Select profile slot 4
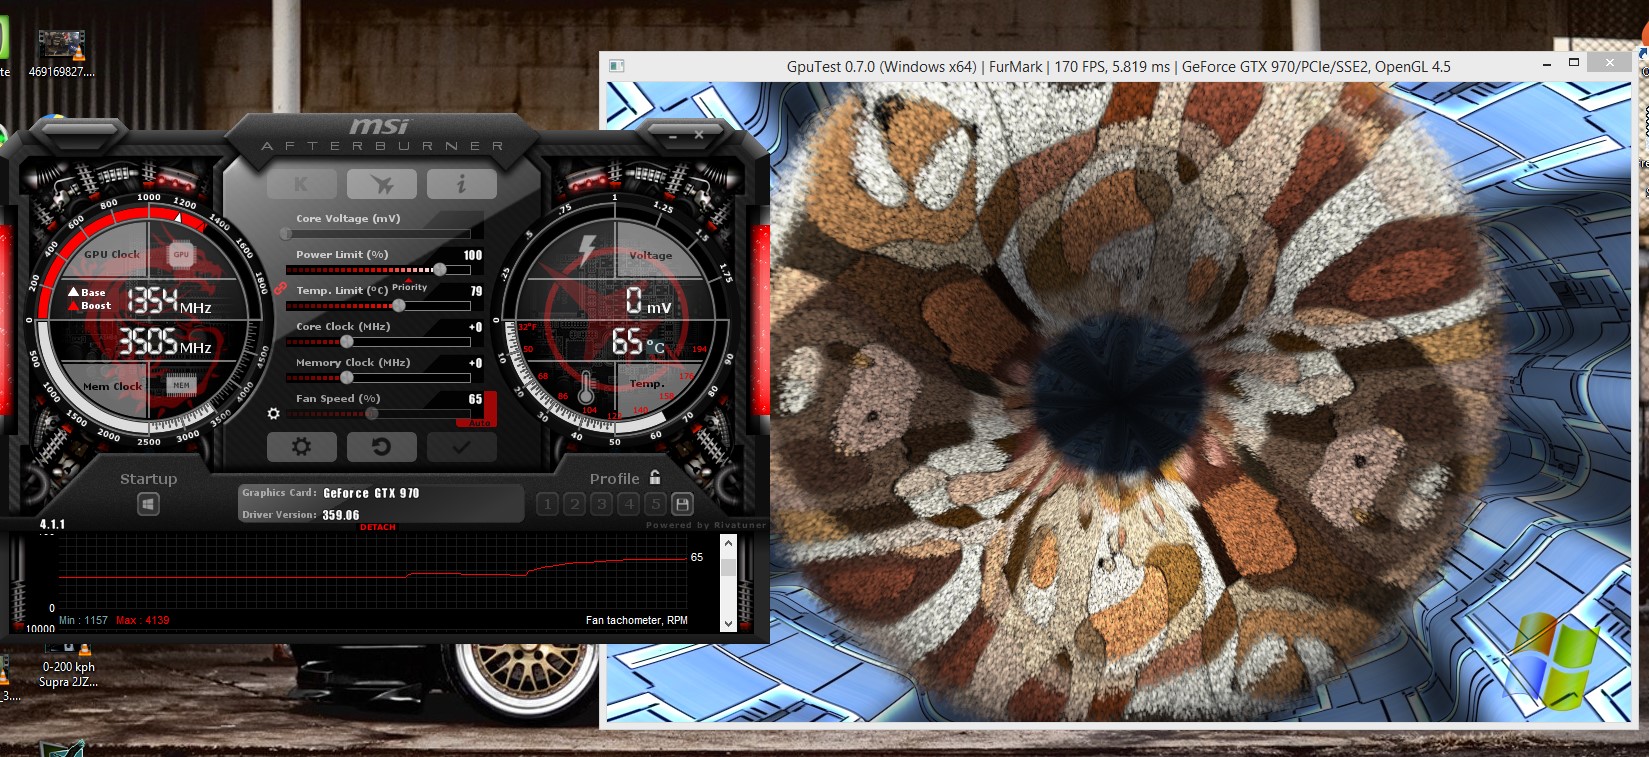Viewport: 1649px width, 757px height. [628, 504]
